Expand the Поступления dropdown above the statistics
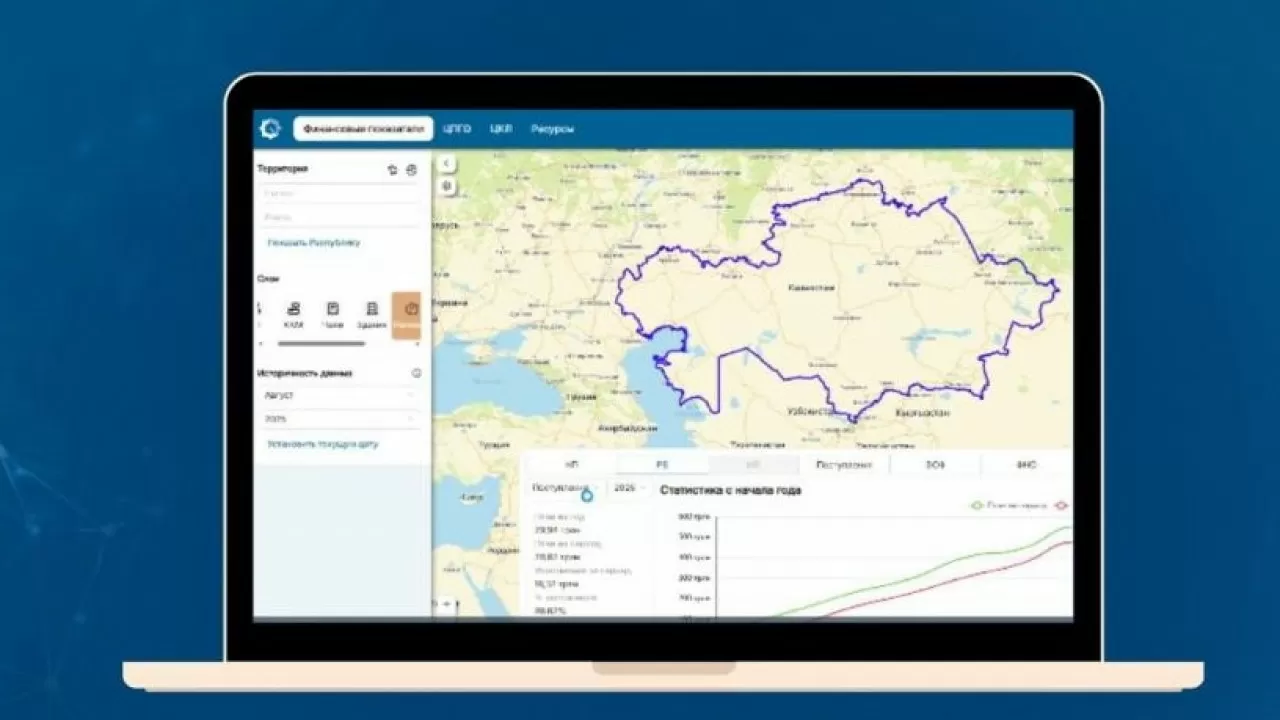The image size is (1280, 720). click(x=562, y=488)
